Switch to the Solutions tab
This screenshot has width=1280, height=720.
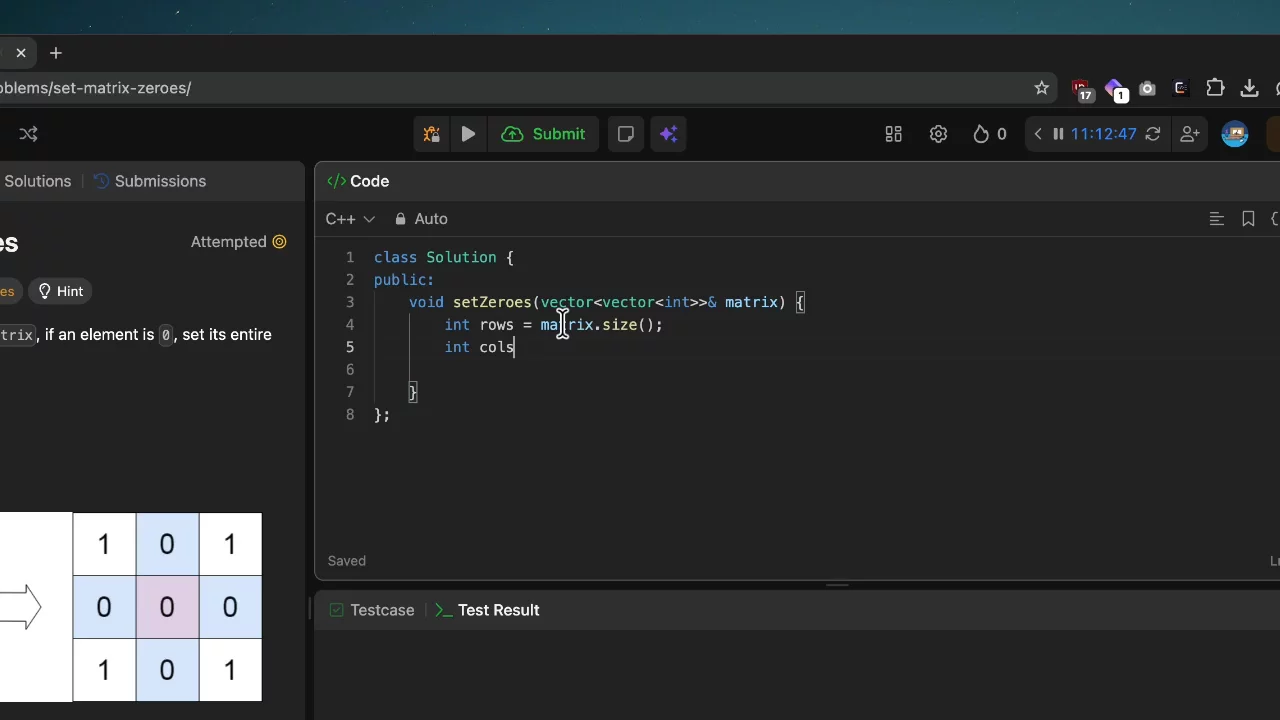tap(37, 181)
